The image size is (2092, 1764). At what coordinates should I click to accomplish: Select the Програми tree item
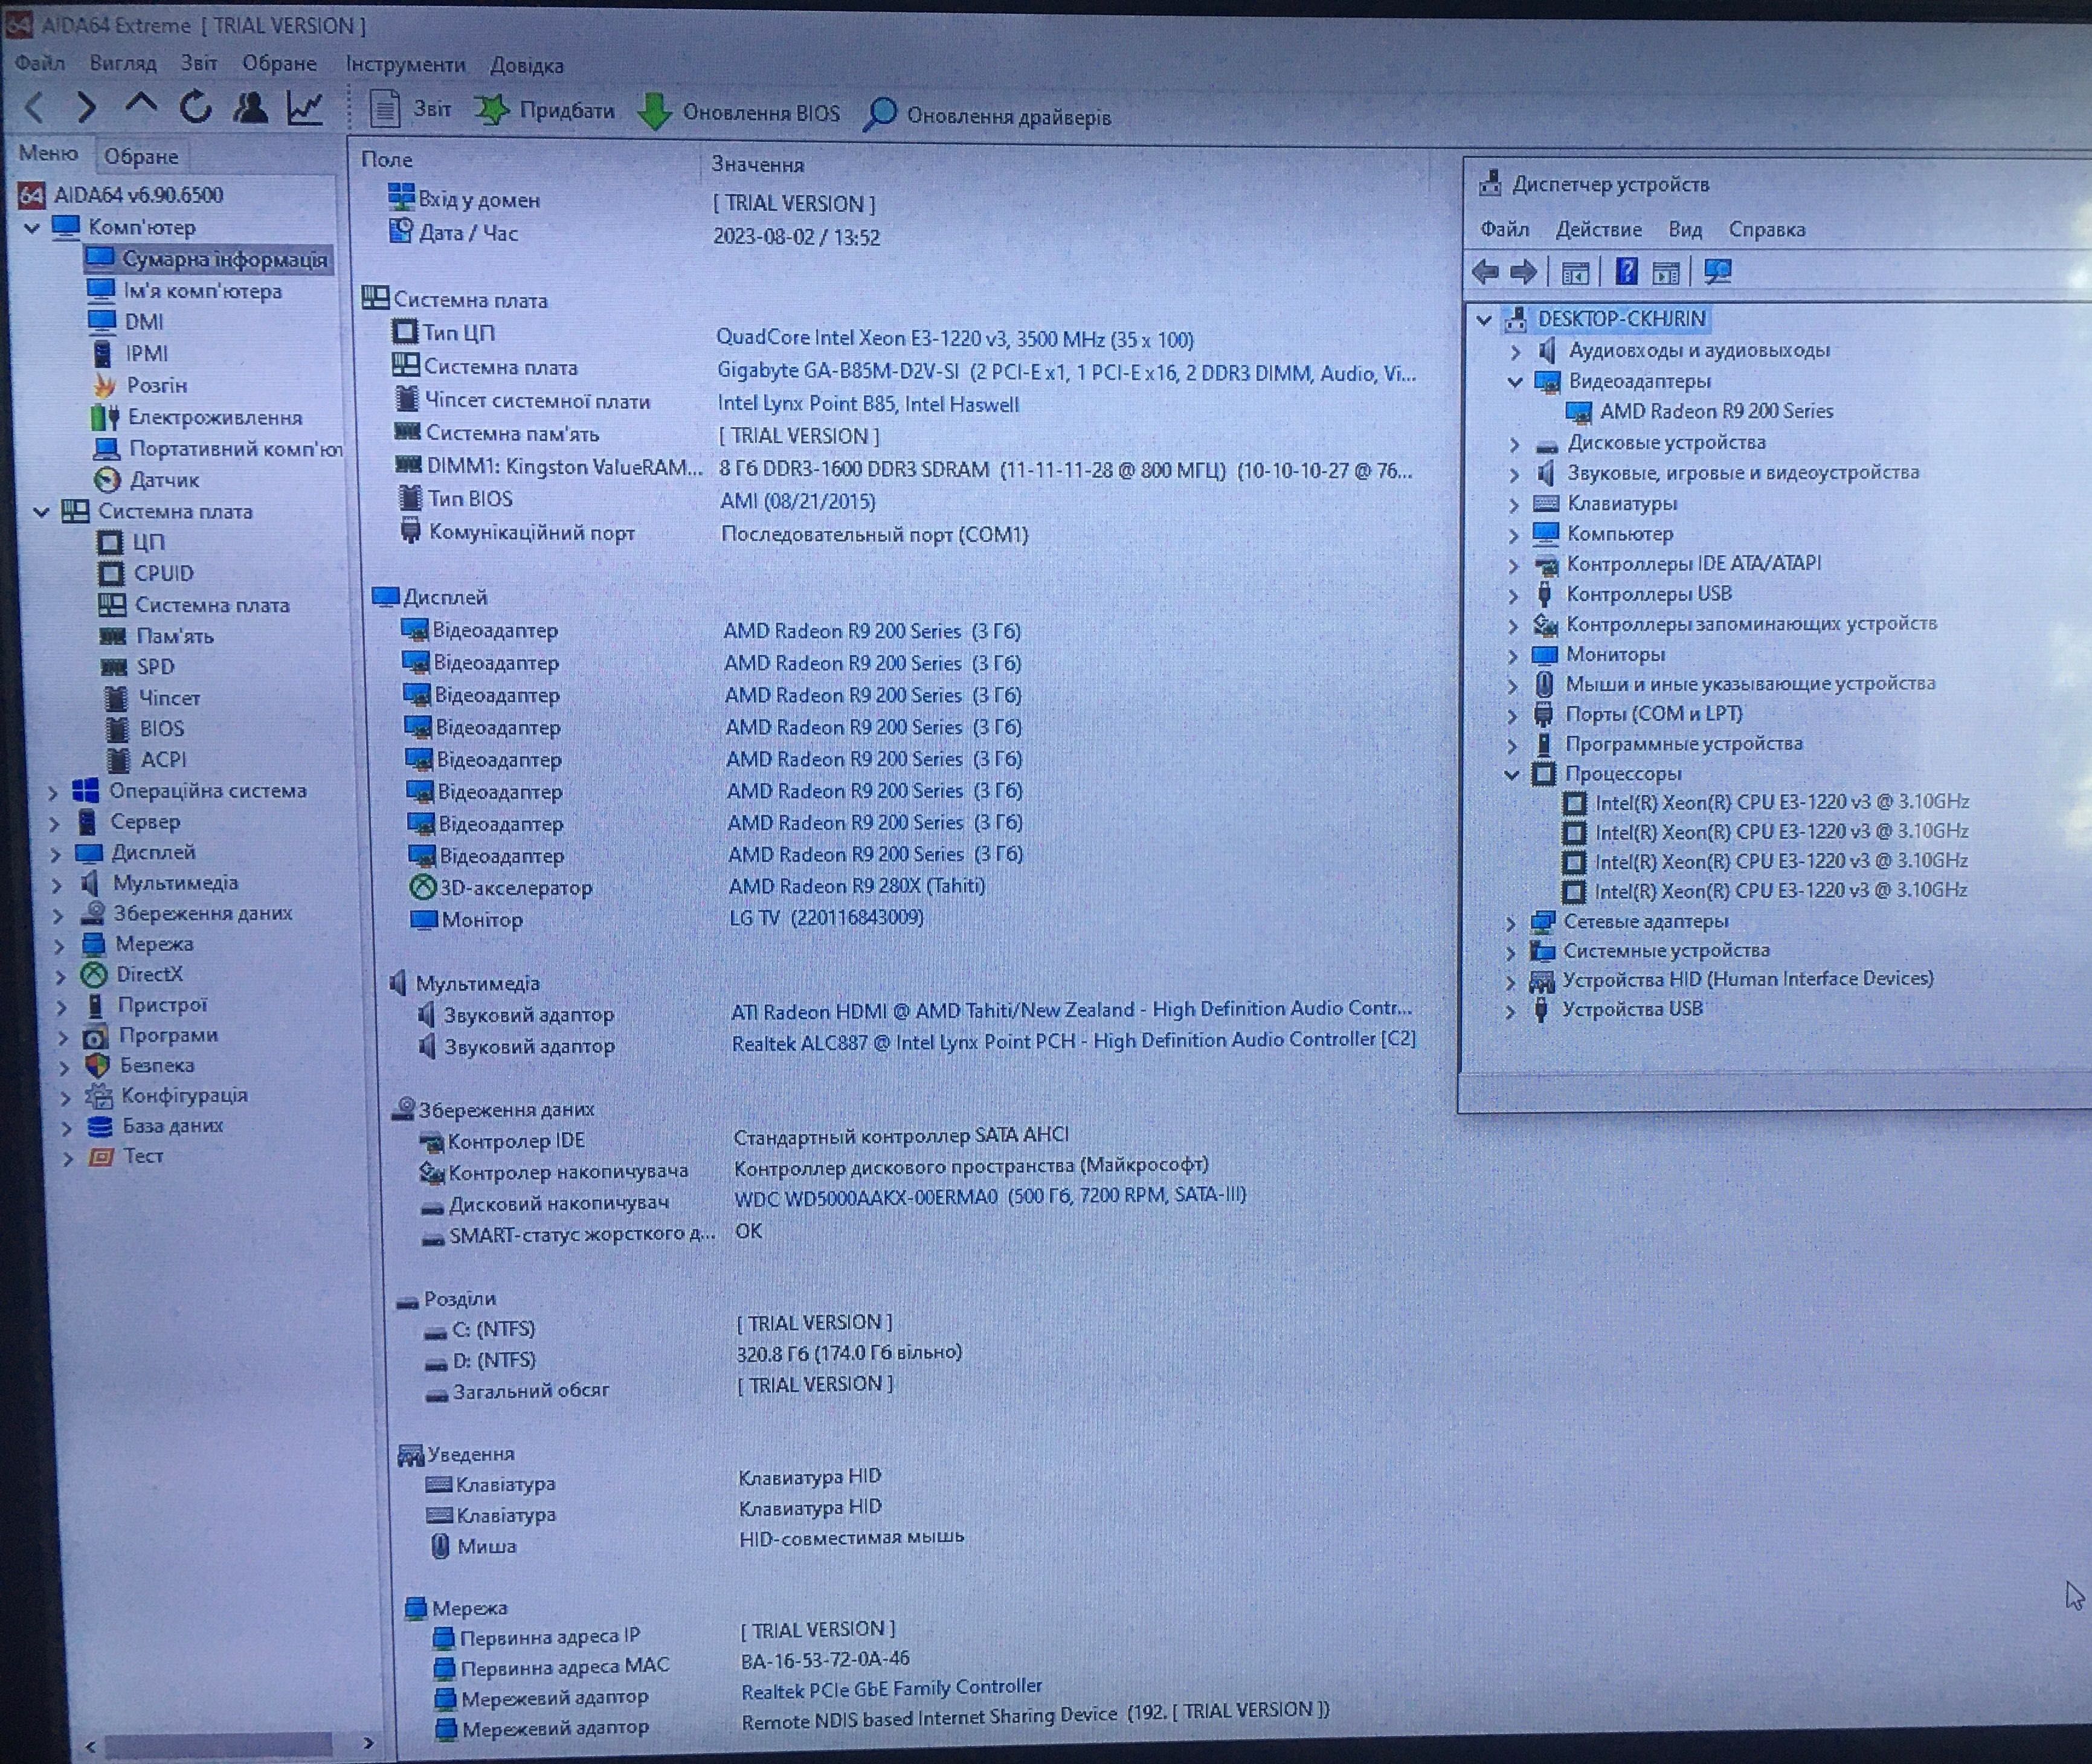[150, 1035]
